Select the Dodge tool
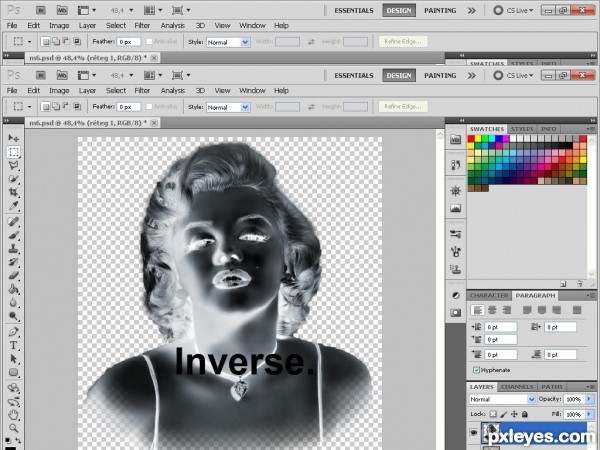Screen dimensions: 600x450 14,316
